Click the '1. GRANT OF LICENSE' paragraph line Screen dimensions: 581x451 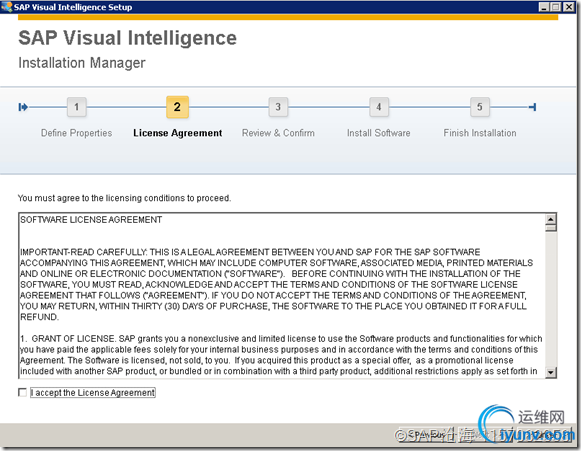coord(281,339)
